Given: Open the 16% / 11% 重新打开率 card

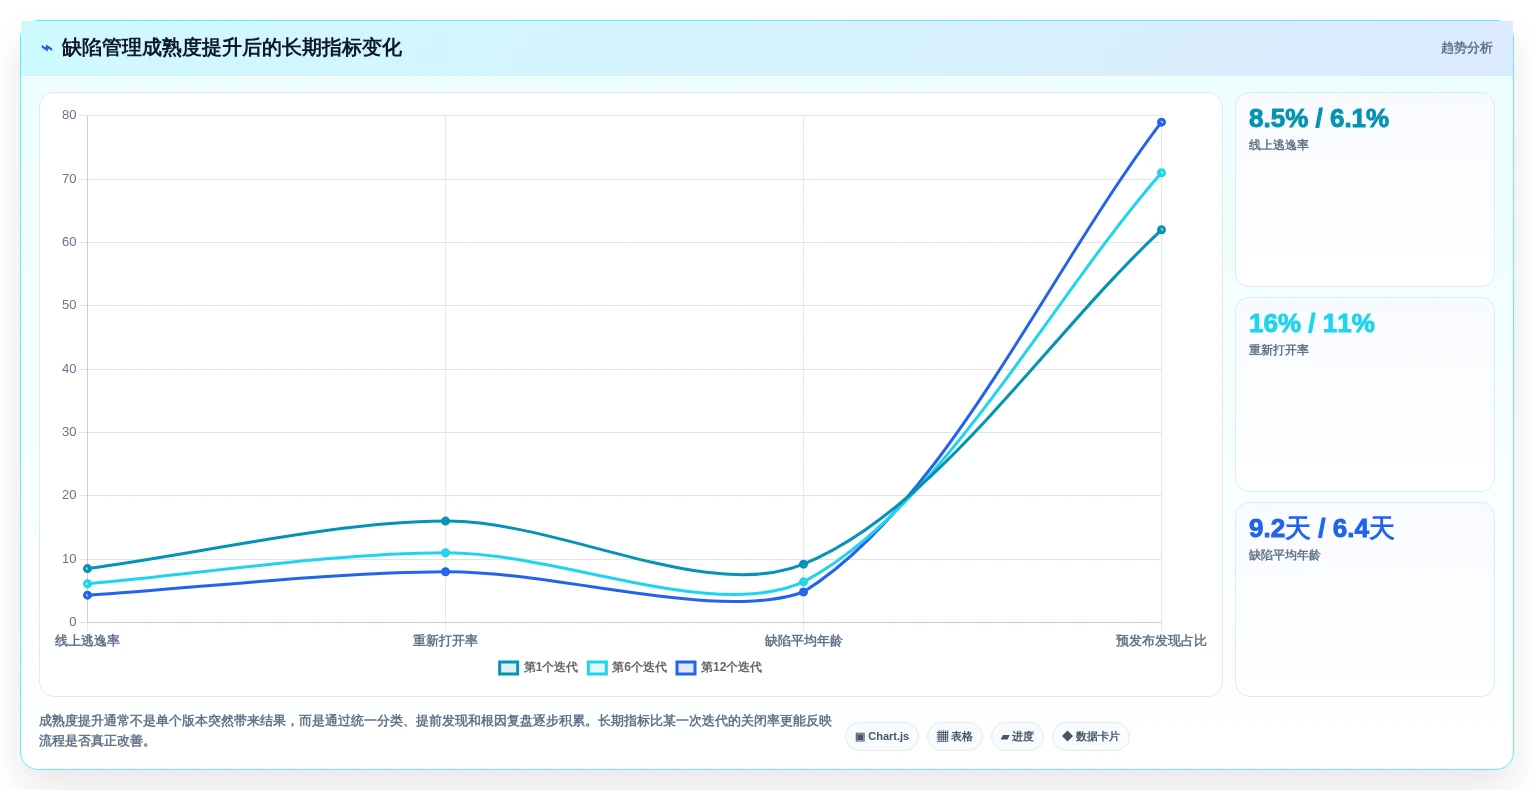Looking at the screenshot, I should 1365,394.
